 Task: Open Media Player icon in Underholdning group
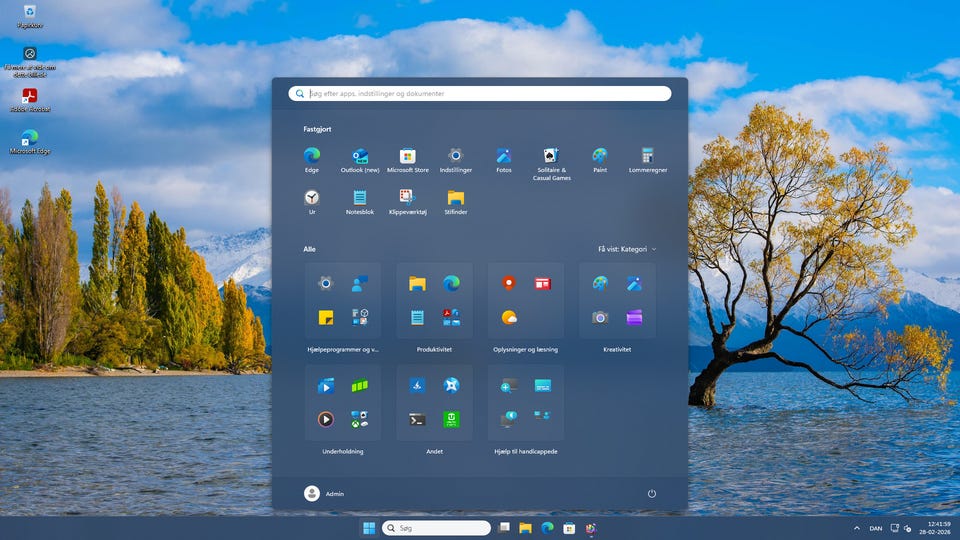326,419
